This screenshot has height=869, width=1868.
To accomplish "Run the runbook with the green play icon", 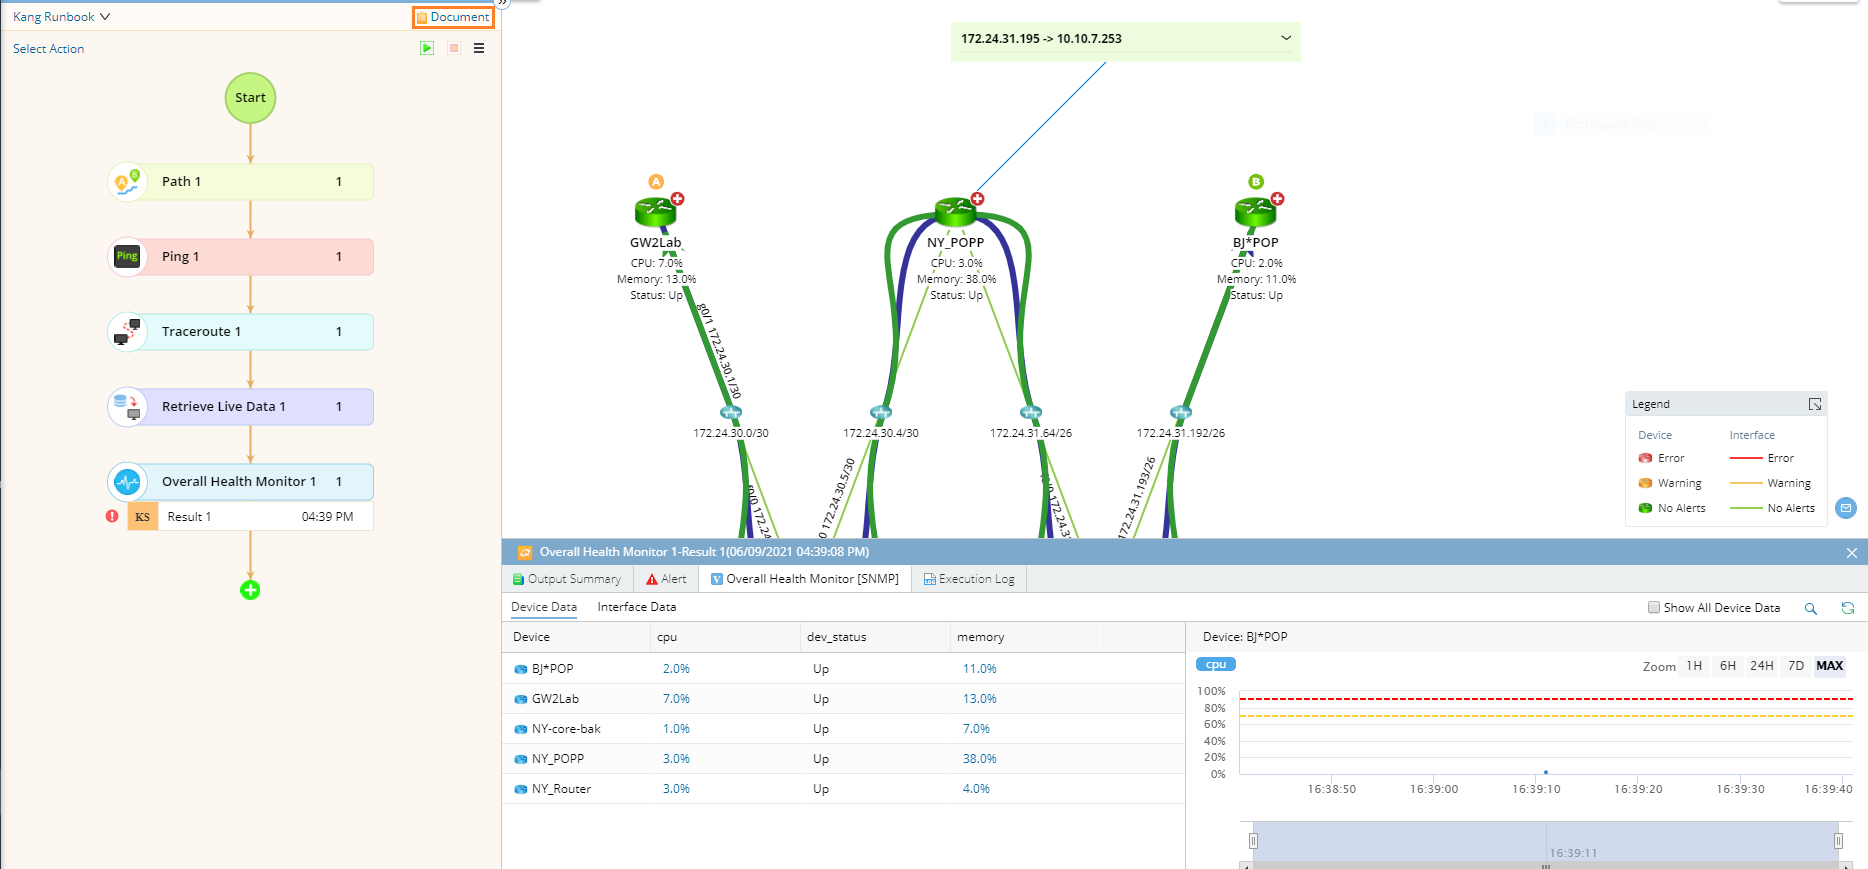I will point(427,48).
